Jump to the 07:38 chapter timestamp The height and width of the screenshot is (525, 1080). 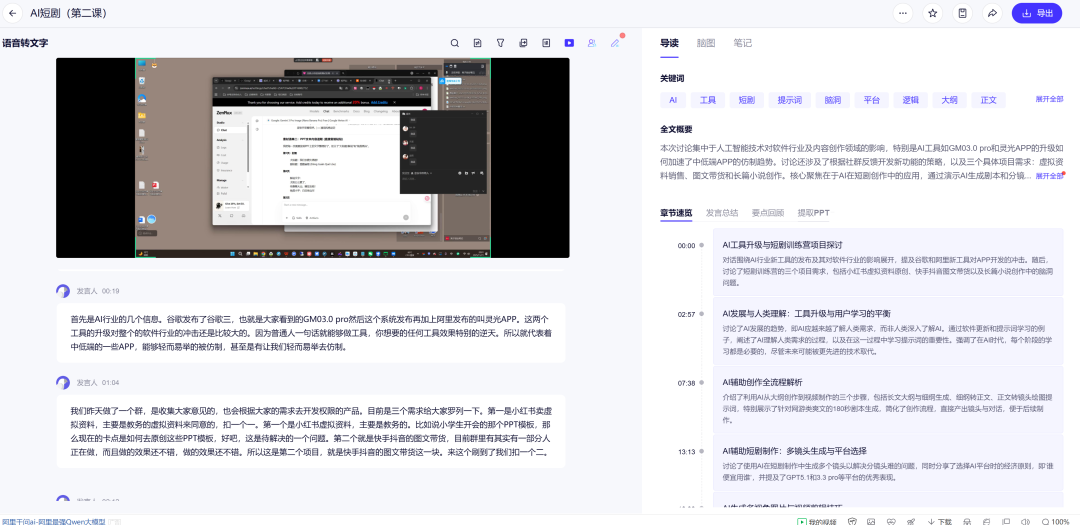[x=686, y=382]
